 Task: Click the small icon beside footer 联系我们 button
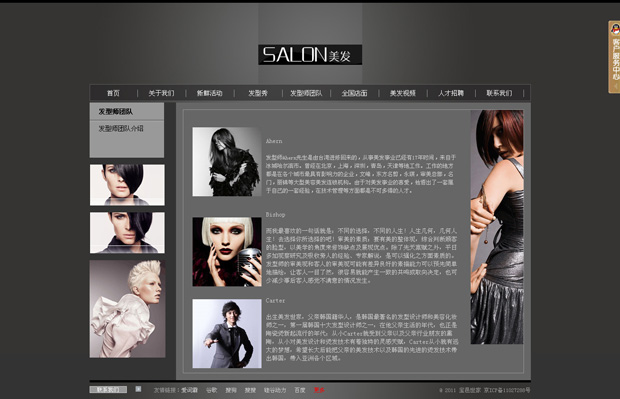pos(138,389)
